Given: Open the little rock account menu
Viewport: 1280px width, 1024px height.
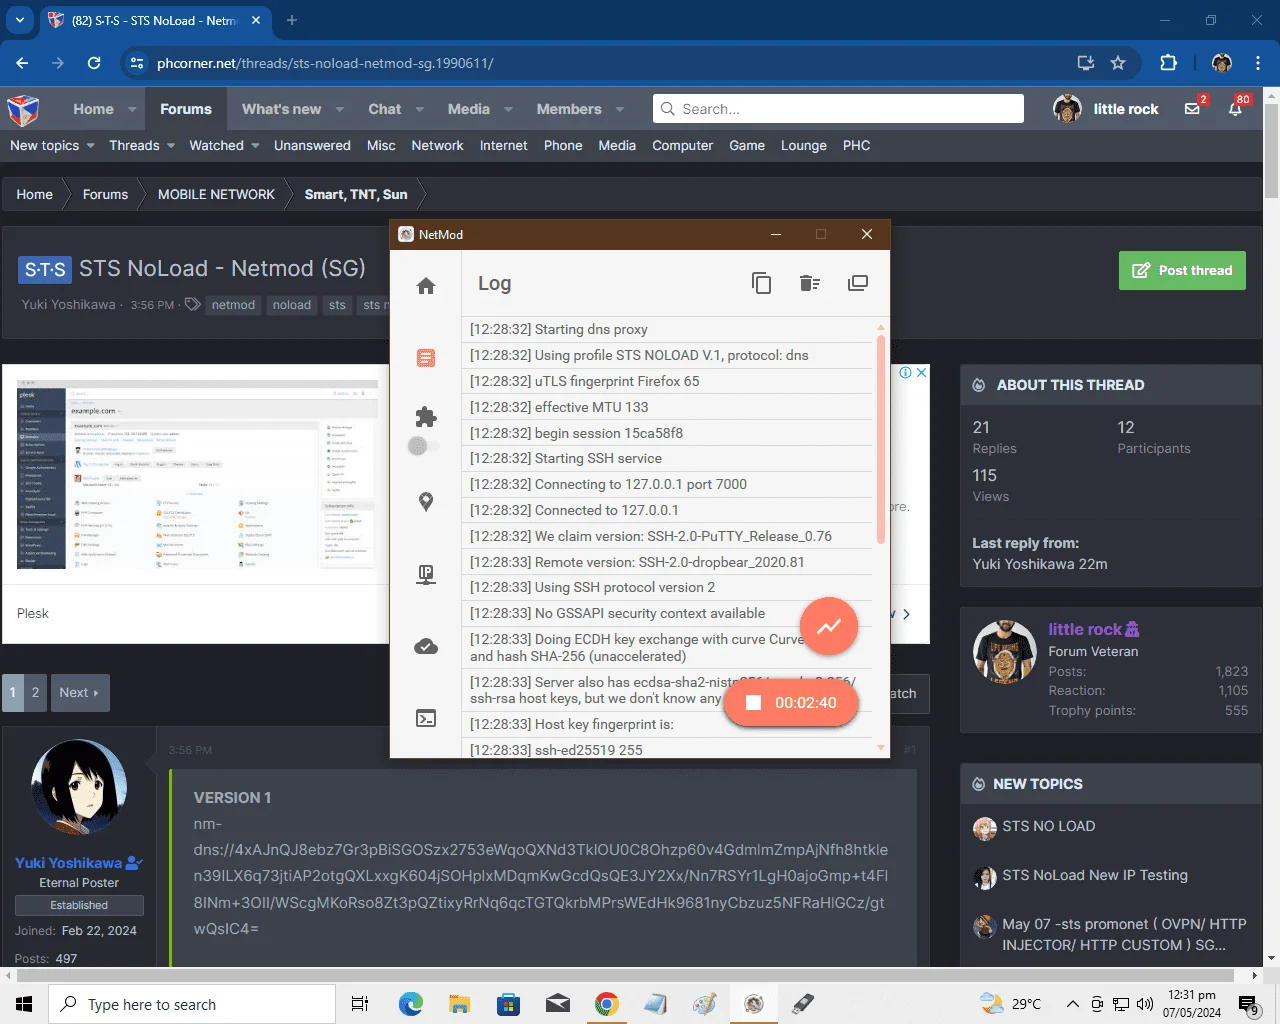Looking at the screenshot, I should 1106,108.
